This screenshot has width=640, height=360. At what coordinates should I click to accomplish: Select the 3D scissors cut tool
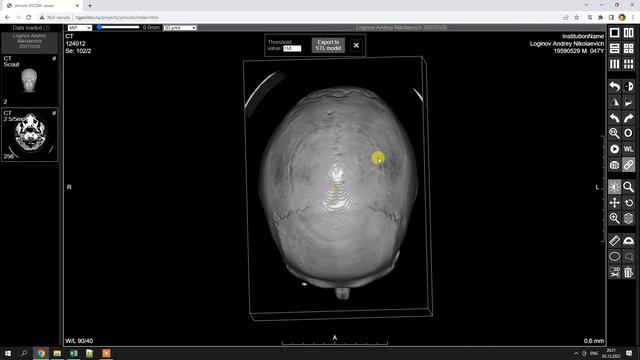(x=614, y=272)
